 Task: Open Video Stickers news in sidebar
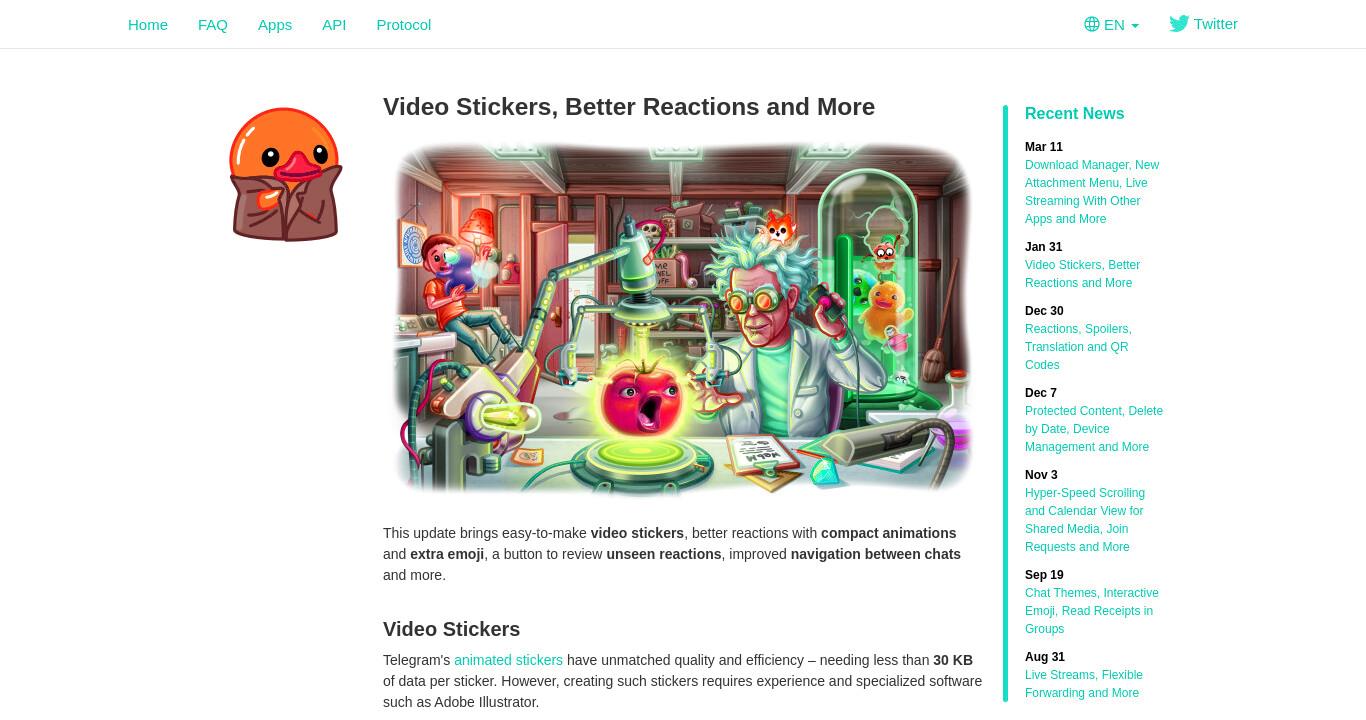coord(1082,274)
